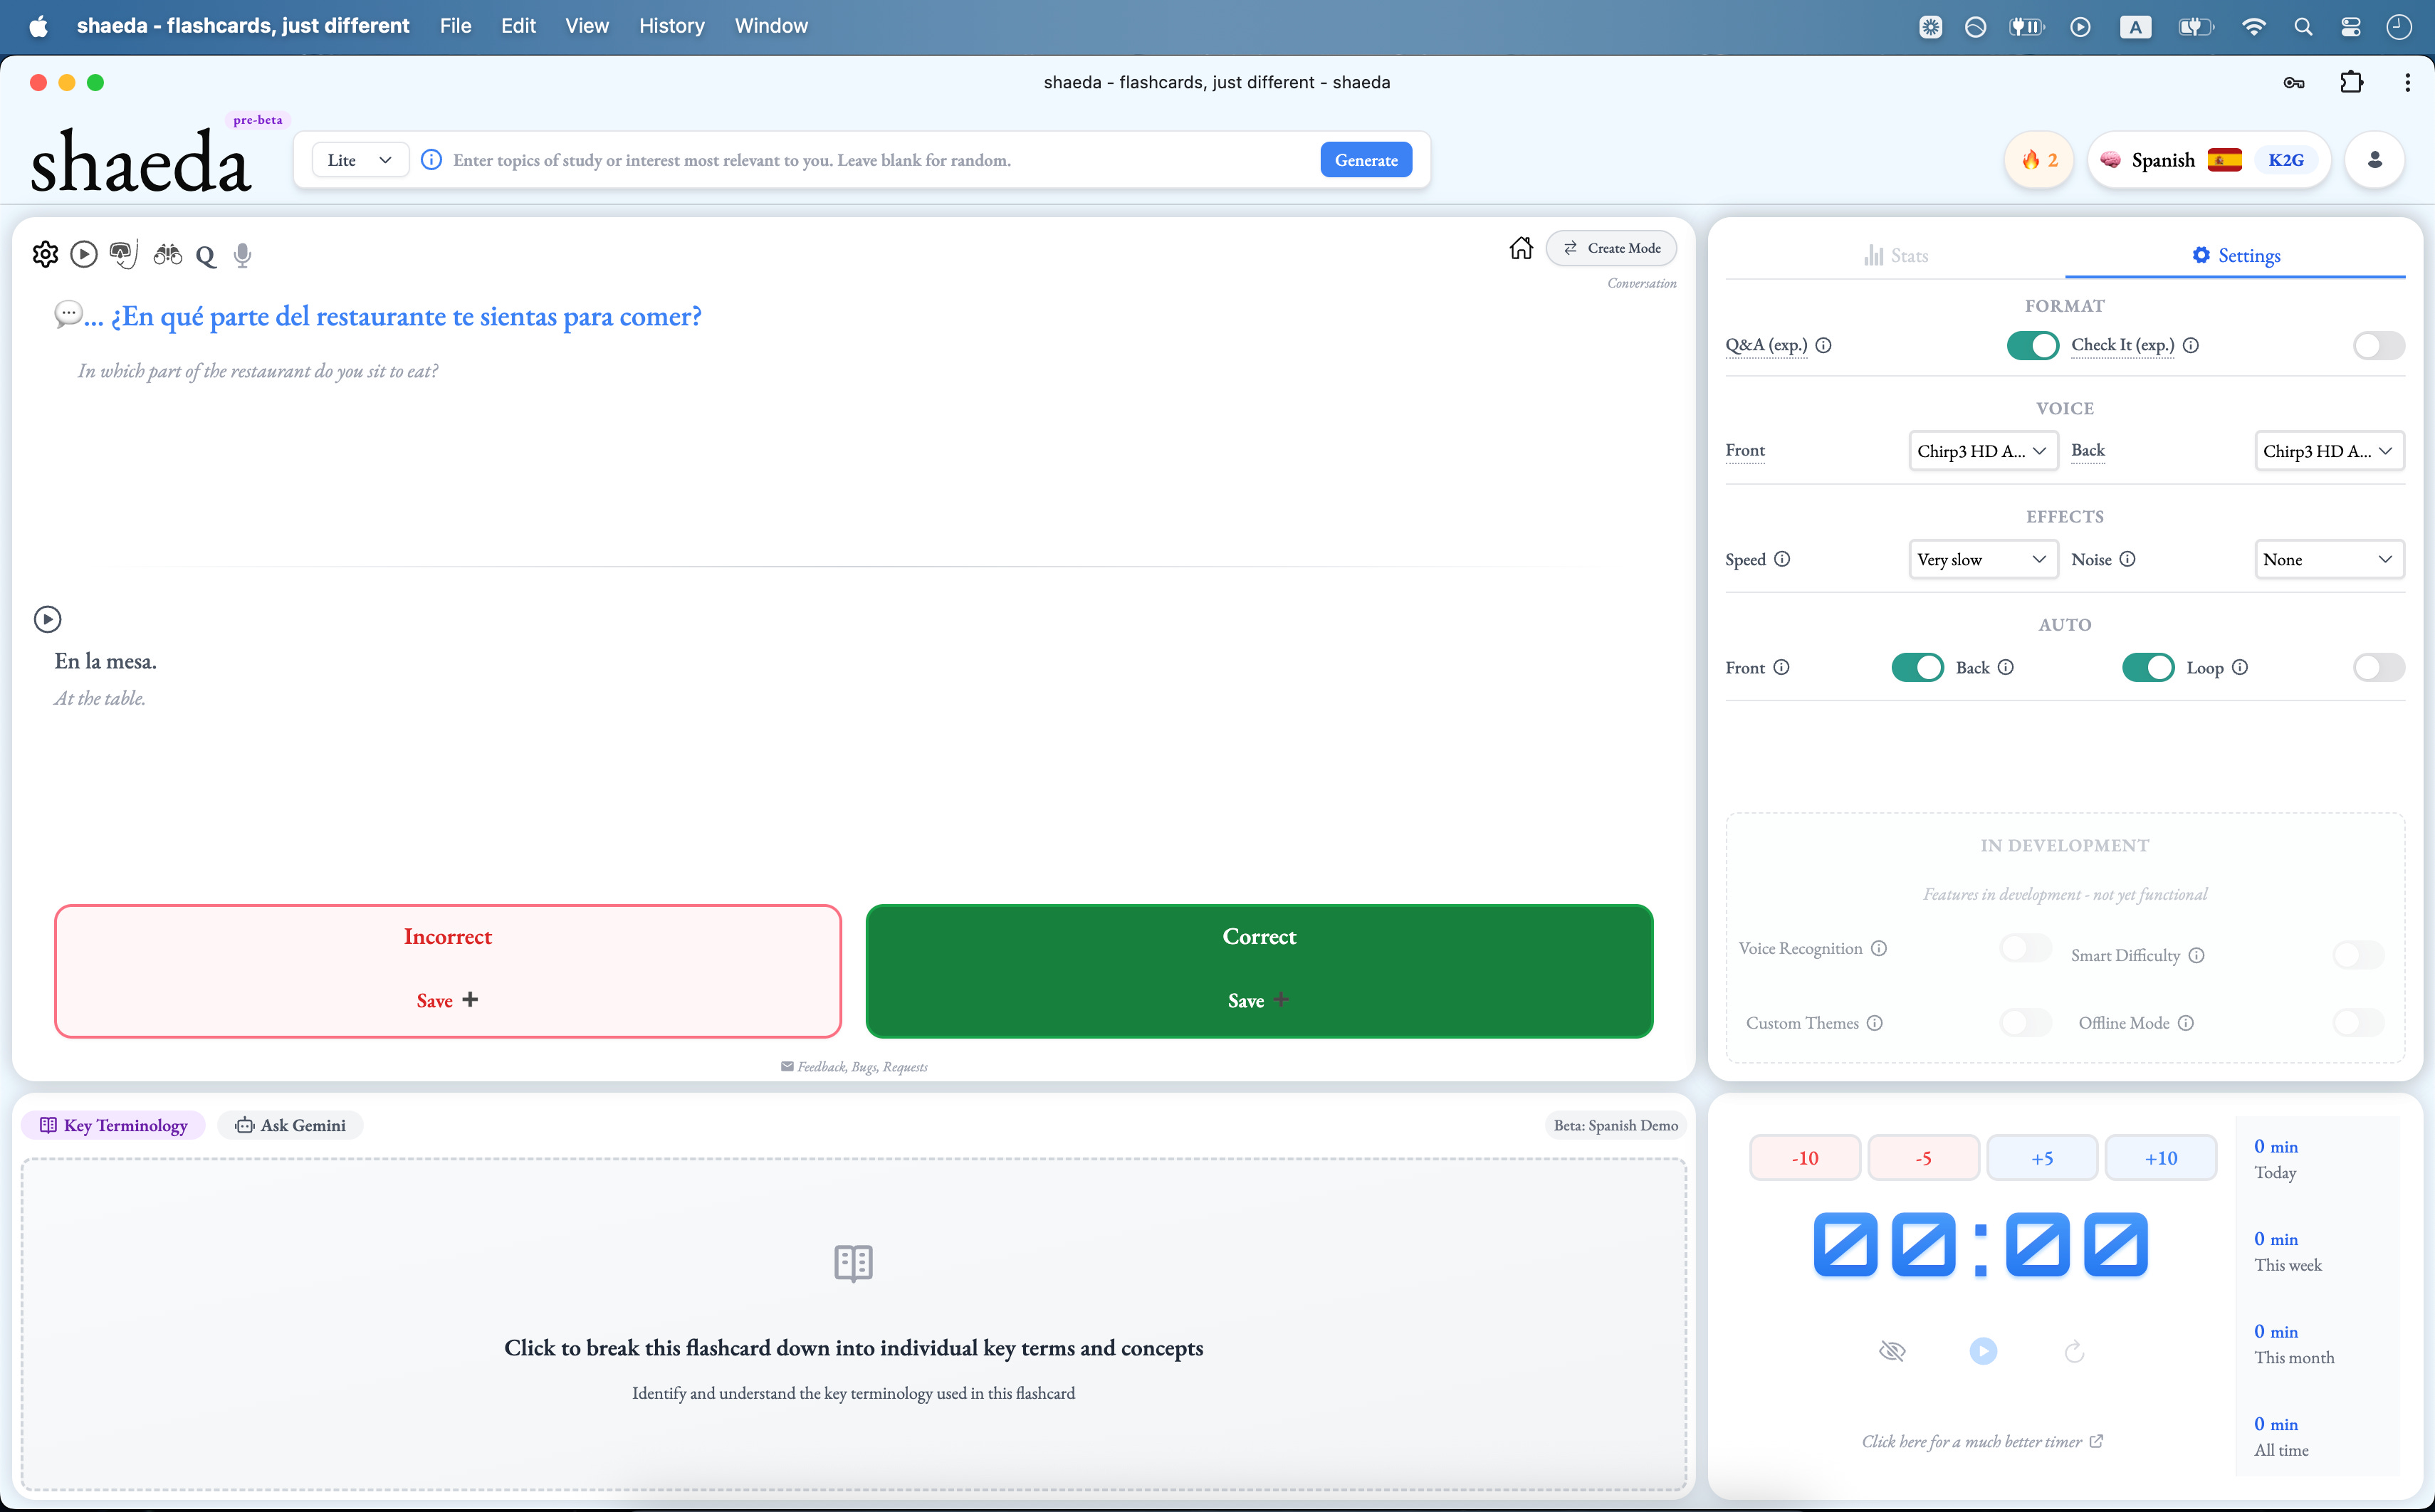Switch to the Stats tab
The height and width of the screenshot is (1512, 2435).
1896,256
